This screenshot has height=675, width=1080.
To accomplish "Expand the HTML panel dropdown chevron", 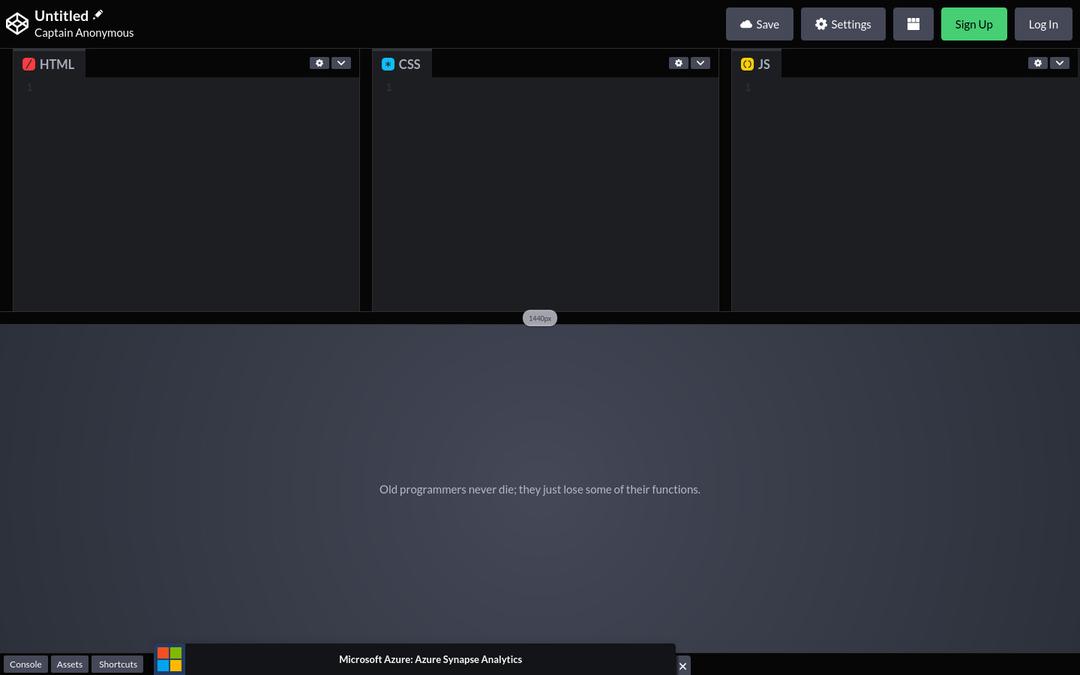I will pos(341,62).
